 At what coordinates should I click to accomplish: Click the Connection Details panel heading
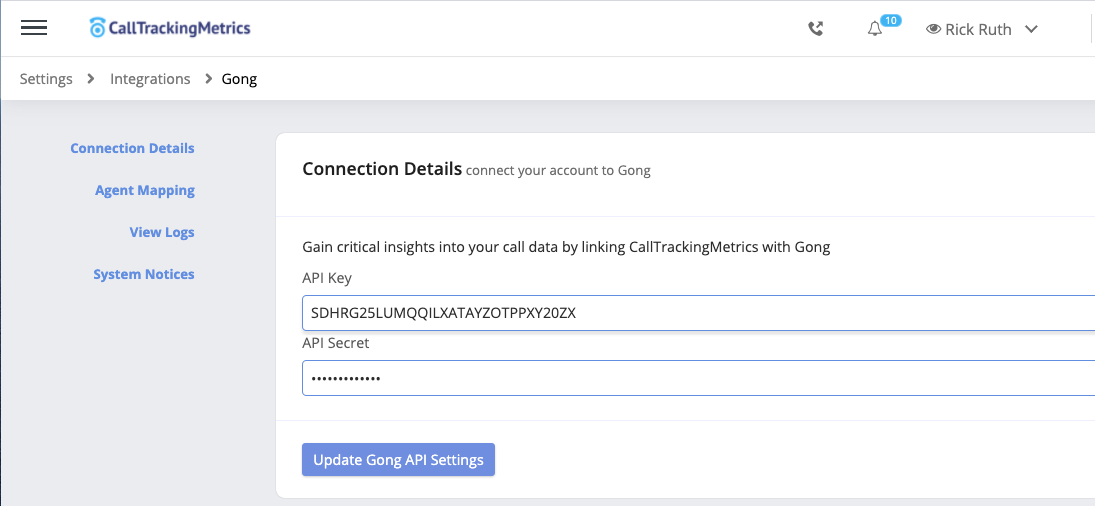coord(382,169)
